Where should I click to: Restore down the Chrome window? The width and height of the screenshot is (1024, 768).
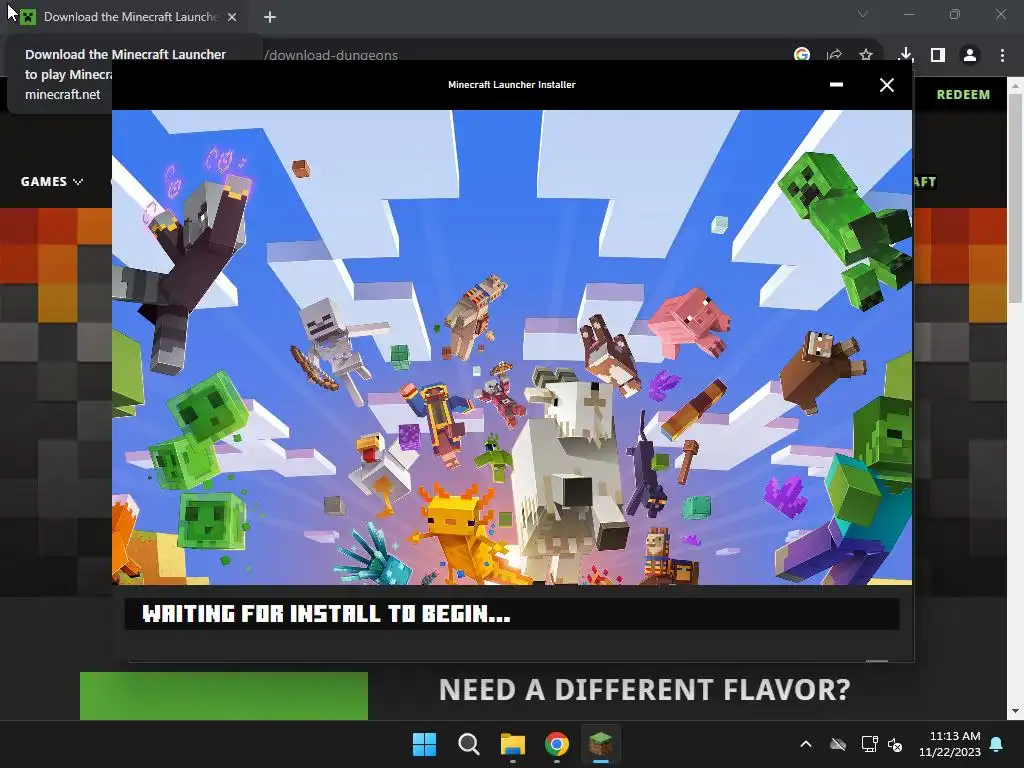pyautogui.click(x=955, y=14)
